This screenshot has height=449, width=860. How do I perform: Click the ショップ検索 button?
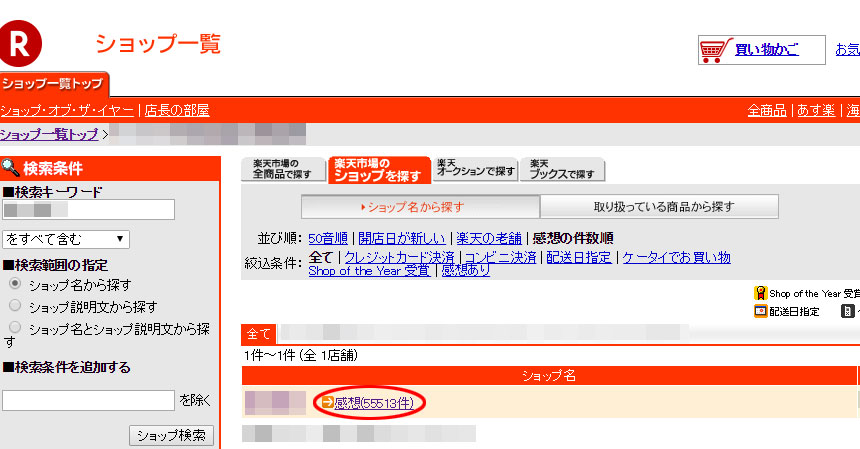click(x=171, y=435)
